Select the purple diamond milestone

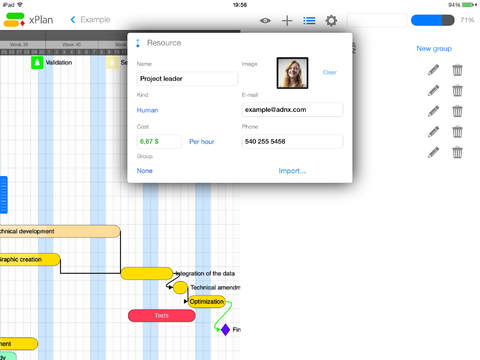coord(226,330)
